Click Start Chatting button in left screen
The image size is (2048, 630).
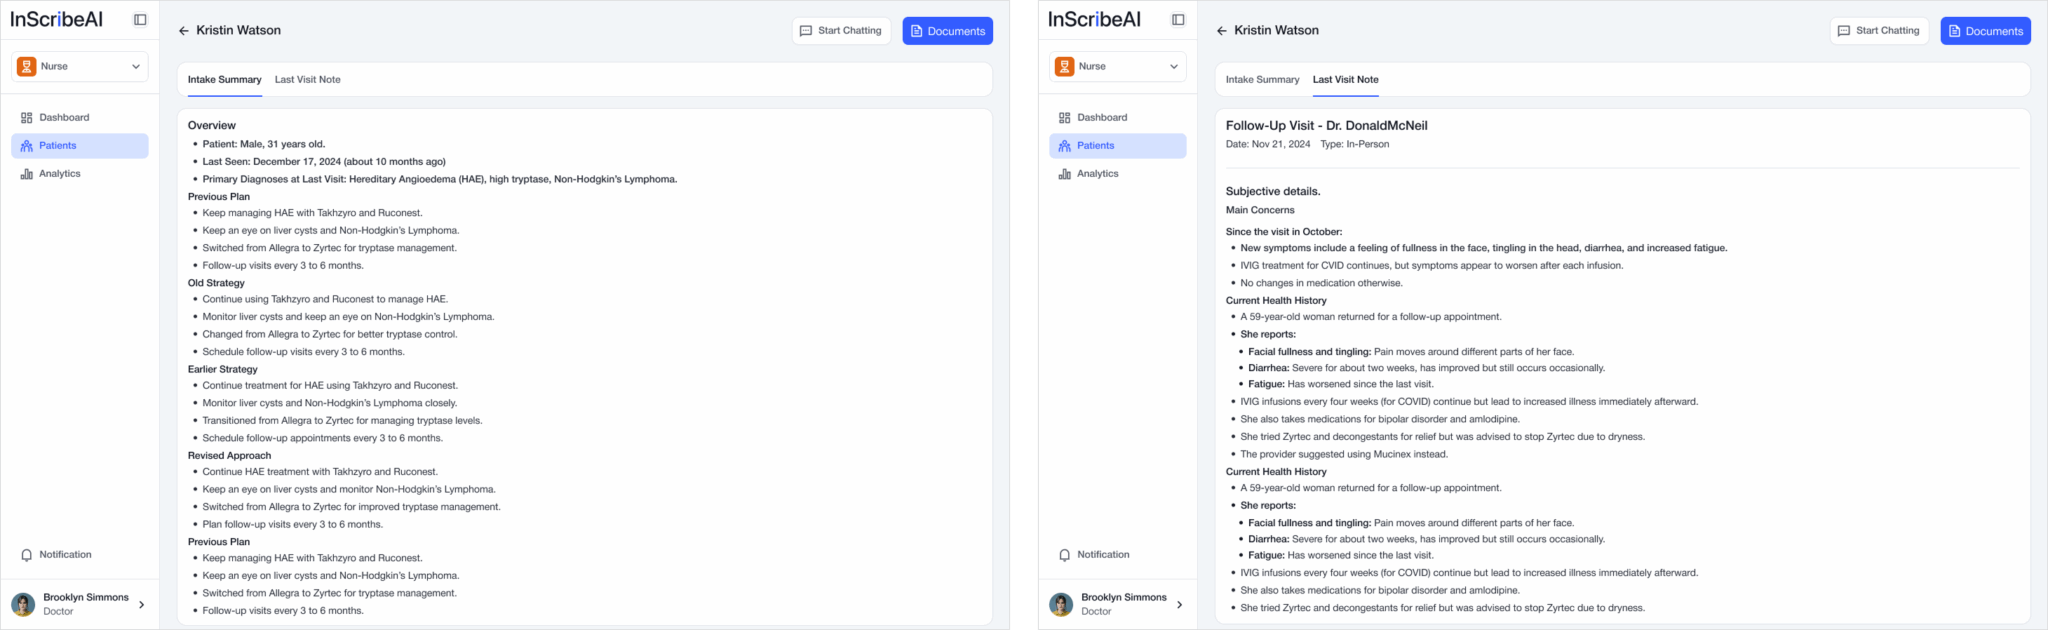(841, 31)
